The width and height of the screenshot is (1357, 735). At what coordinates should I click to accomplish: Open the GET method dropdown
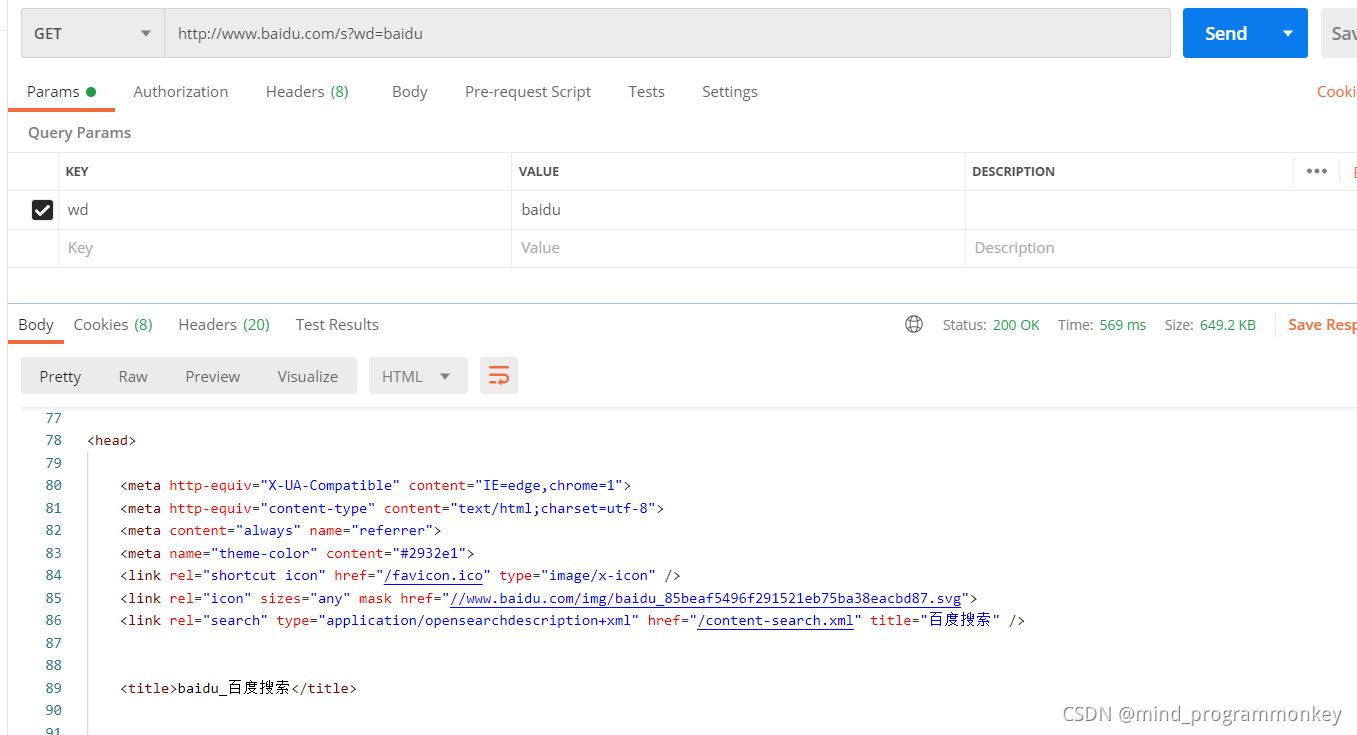pos(93,33)
